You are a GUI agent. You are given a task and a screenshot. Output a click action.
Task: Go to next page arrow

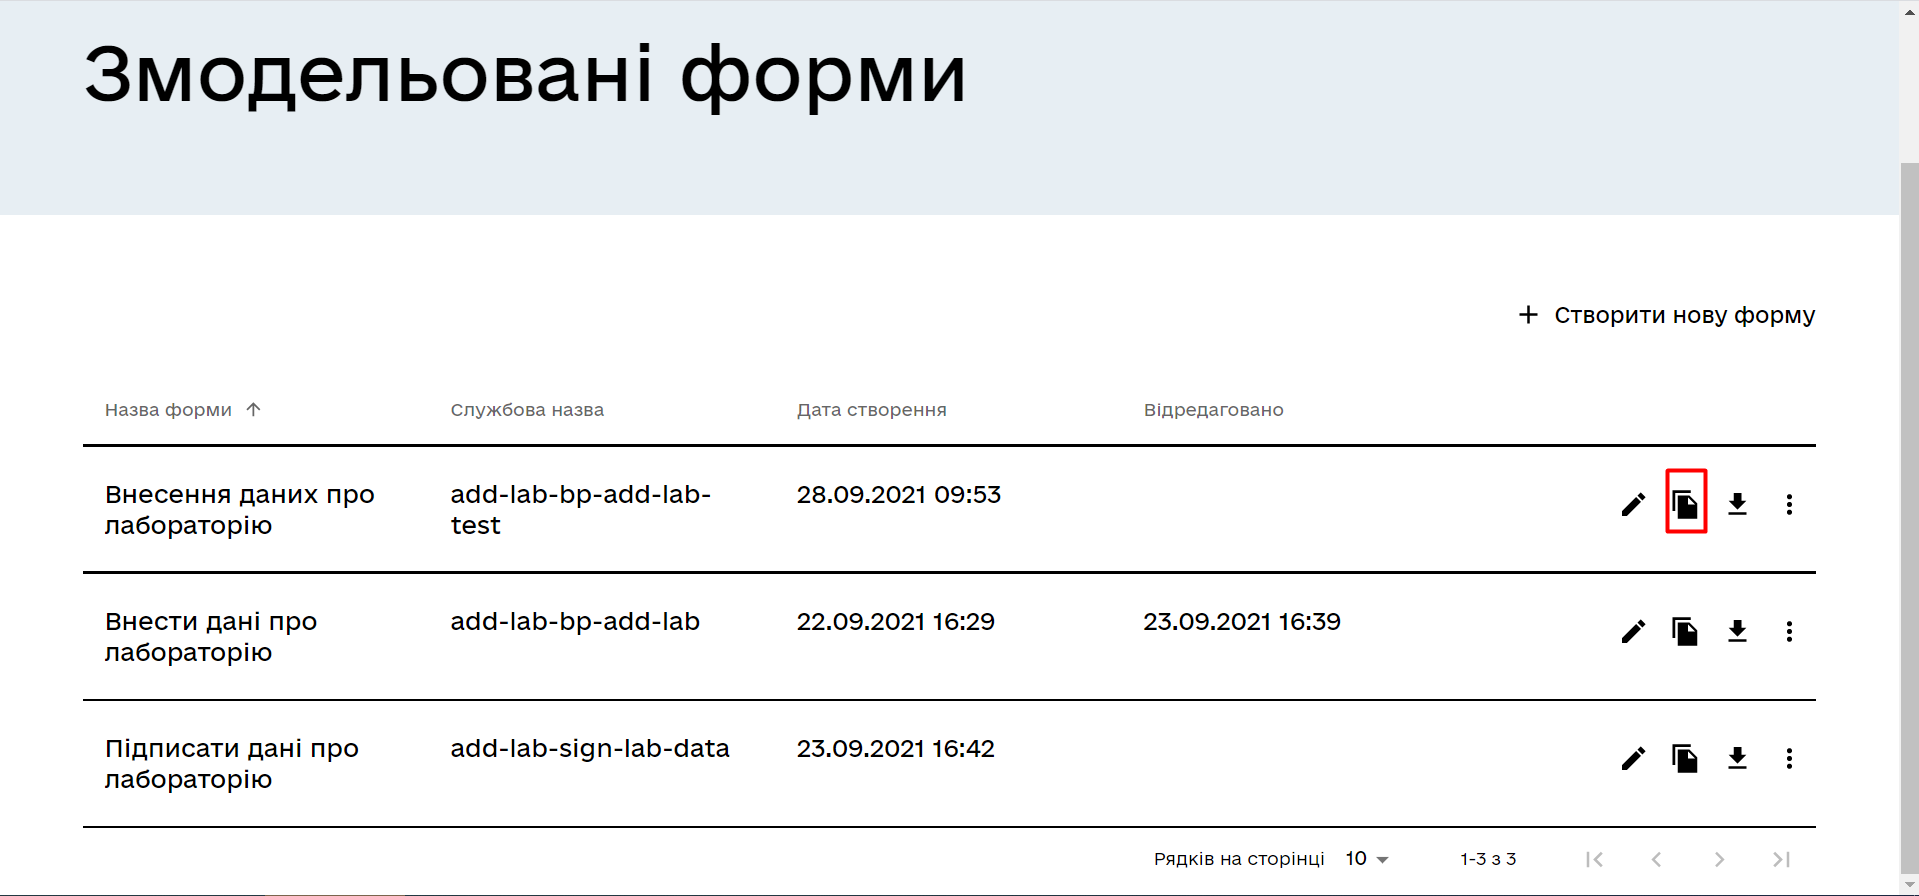[1719, 859]
